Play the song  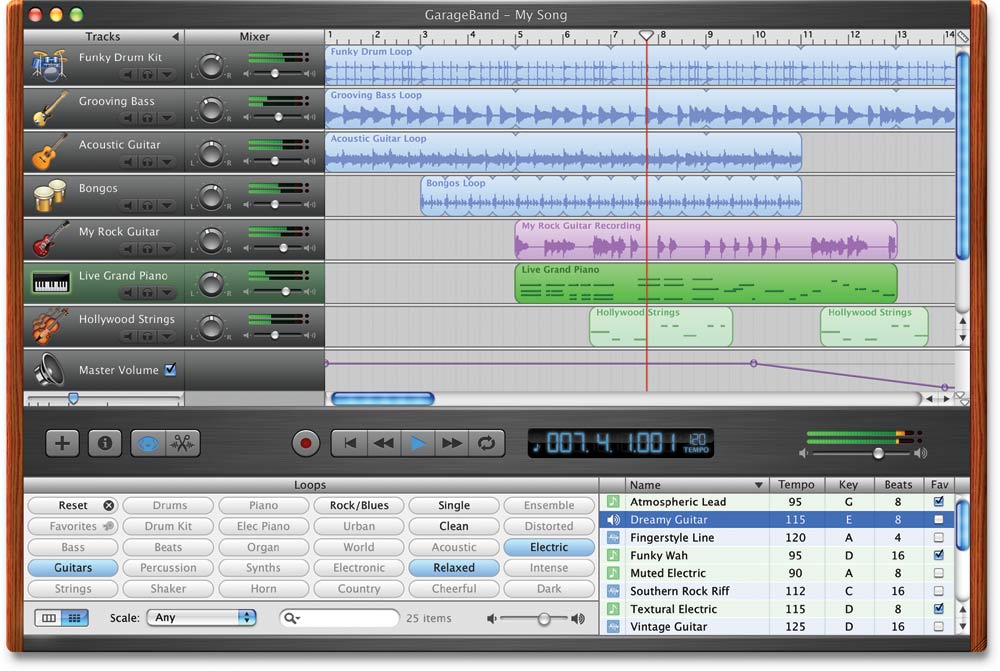click(x=418, y=443)
